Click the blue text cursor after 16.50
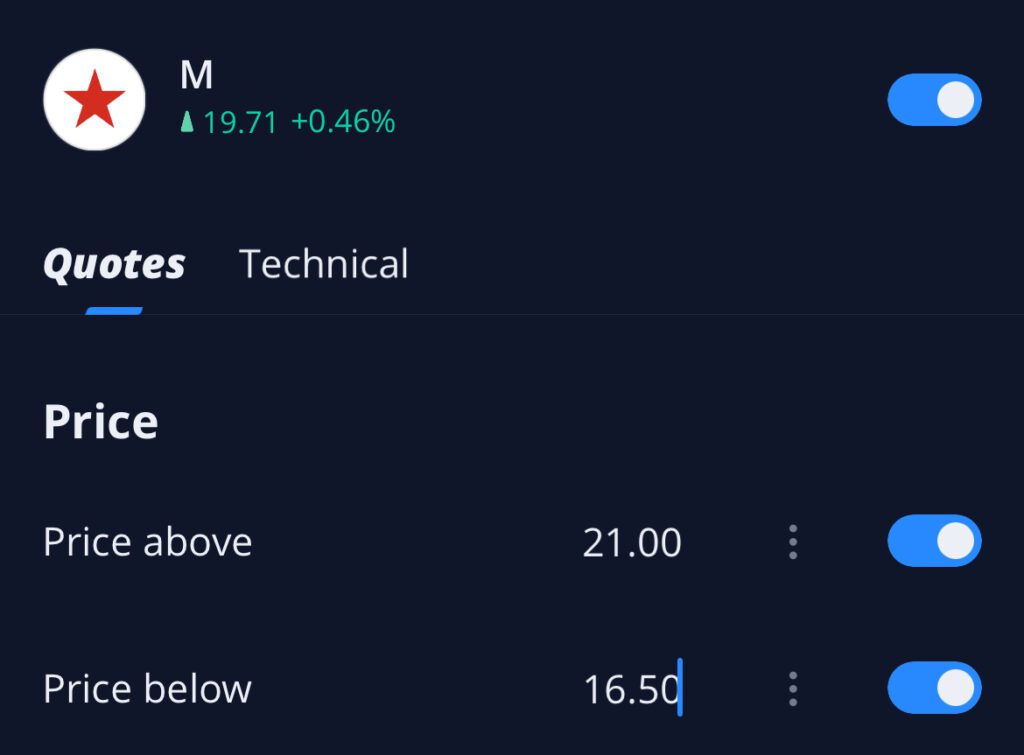The height and width of the screenshot is (755, 1024). click(680, 688)
